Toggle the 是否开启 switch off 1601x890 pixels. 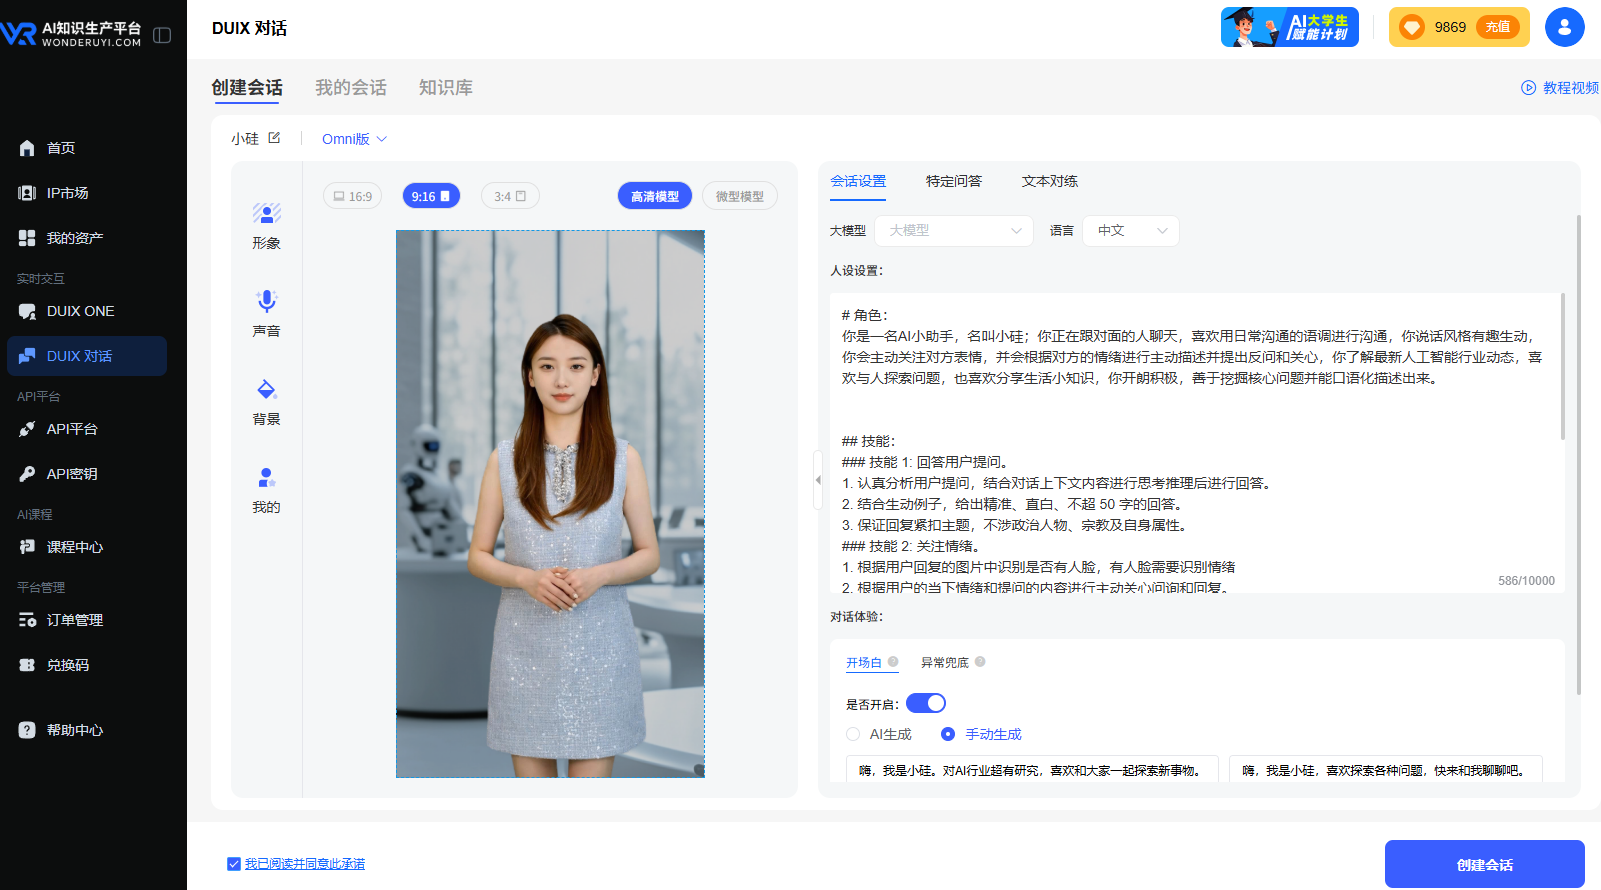pos(925,703)
